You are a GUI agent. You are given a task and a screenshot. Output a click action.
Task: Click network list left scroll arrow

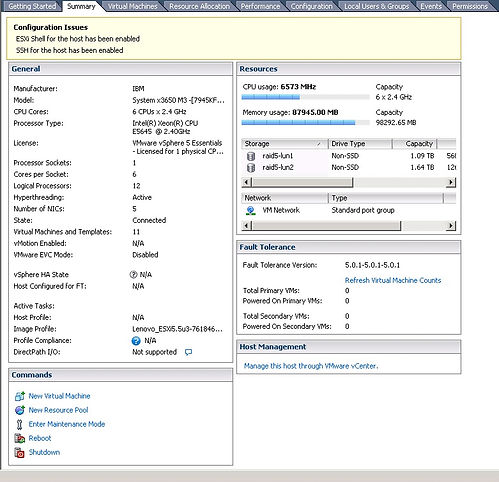[x=247, y=226]
